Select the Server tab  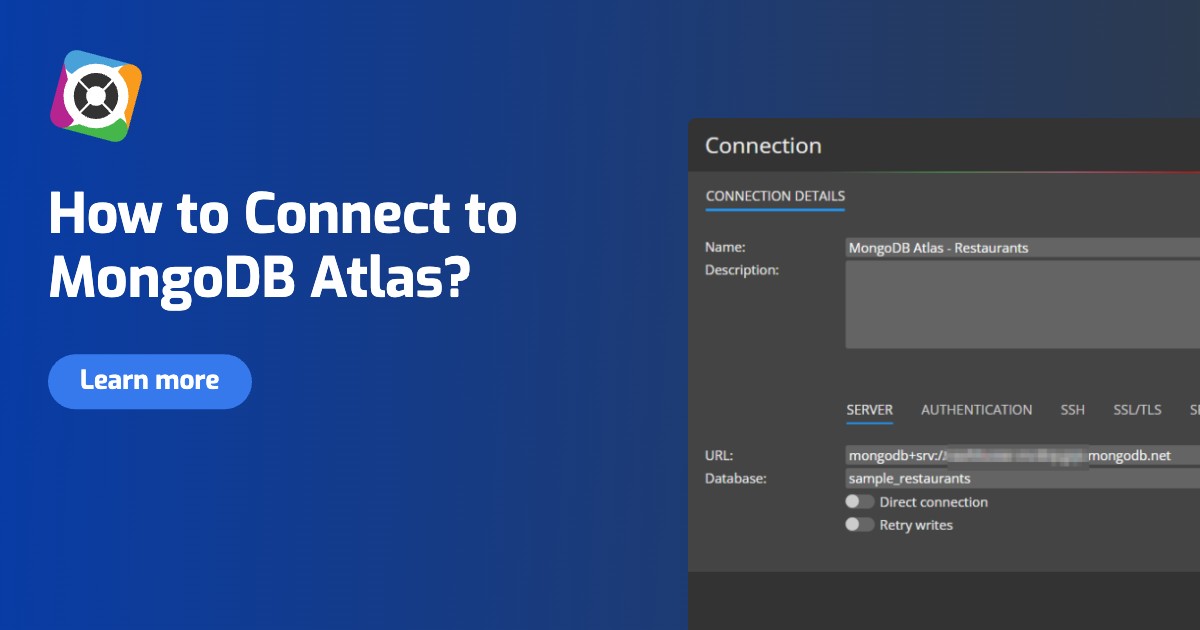[x=870, y=410]
